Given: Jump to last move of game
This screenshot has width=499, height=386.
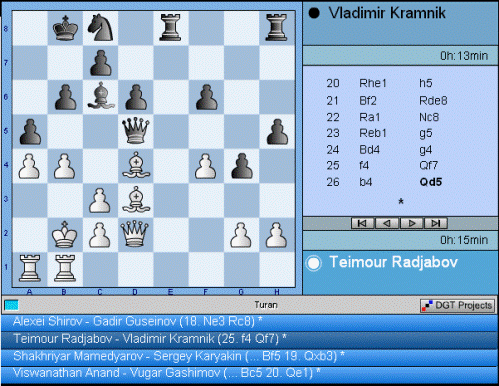Looking at the screenshot, I should (436, 223).
